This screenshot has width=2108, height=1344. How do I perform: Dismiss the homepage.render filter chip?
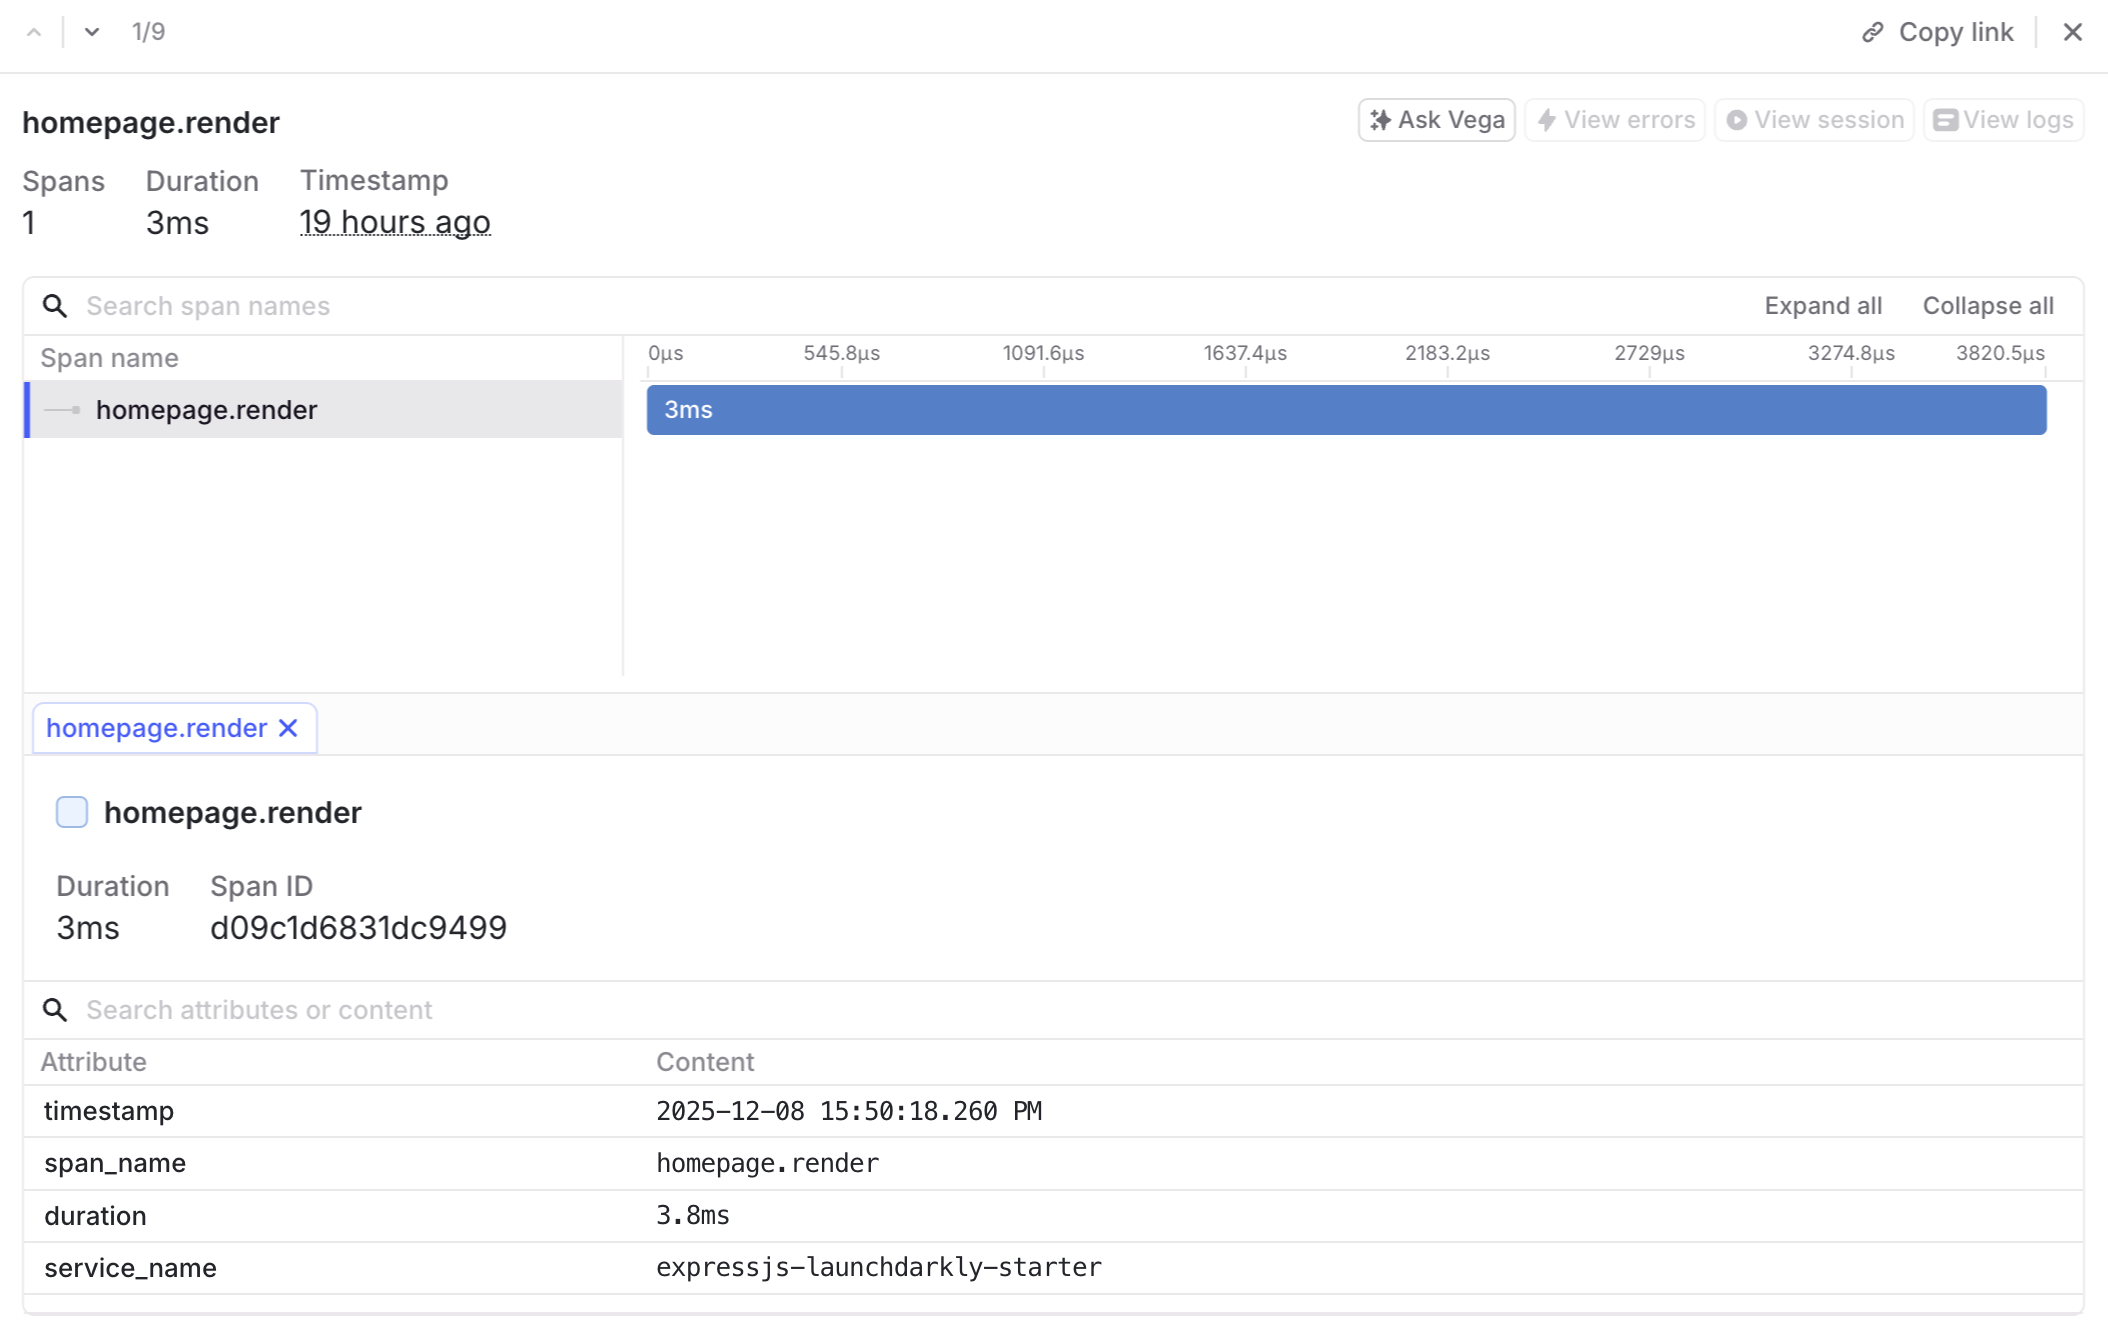coord(289,728)
